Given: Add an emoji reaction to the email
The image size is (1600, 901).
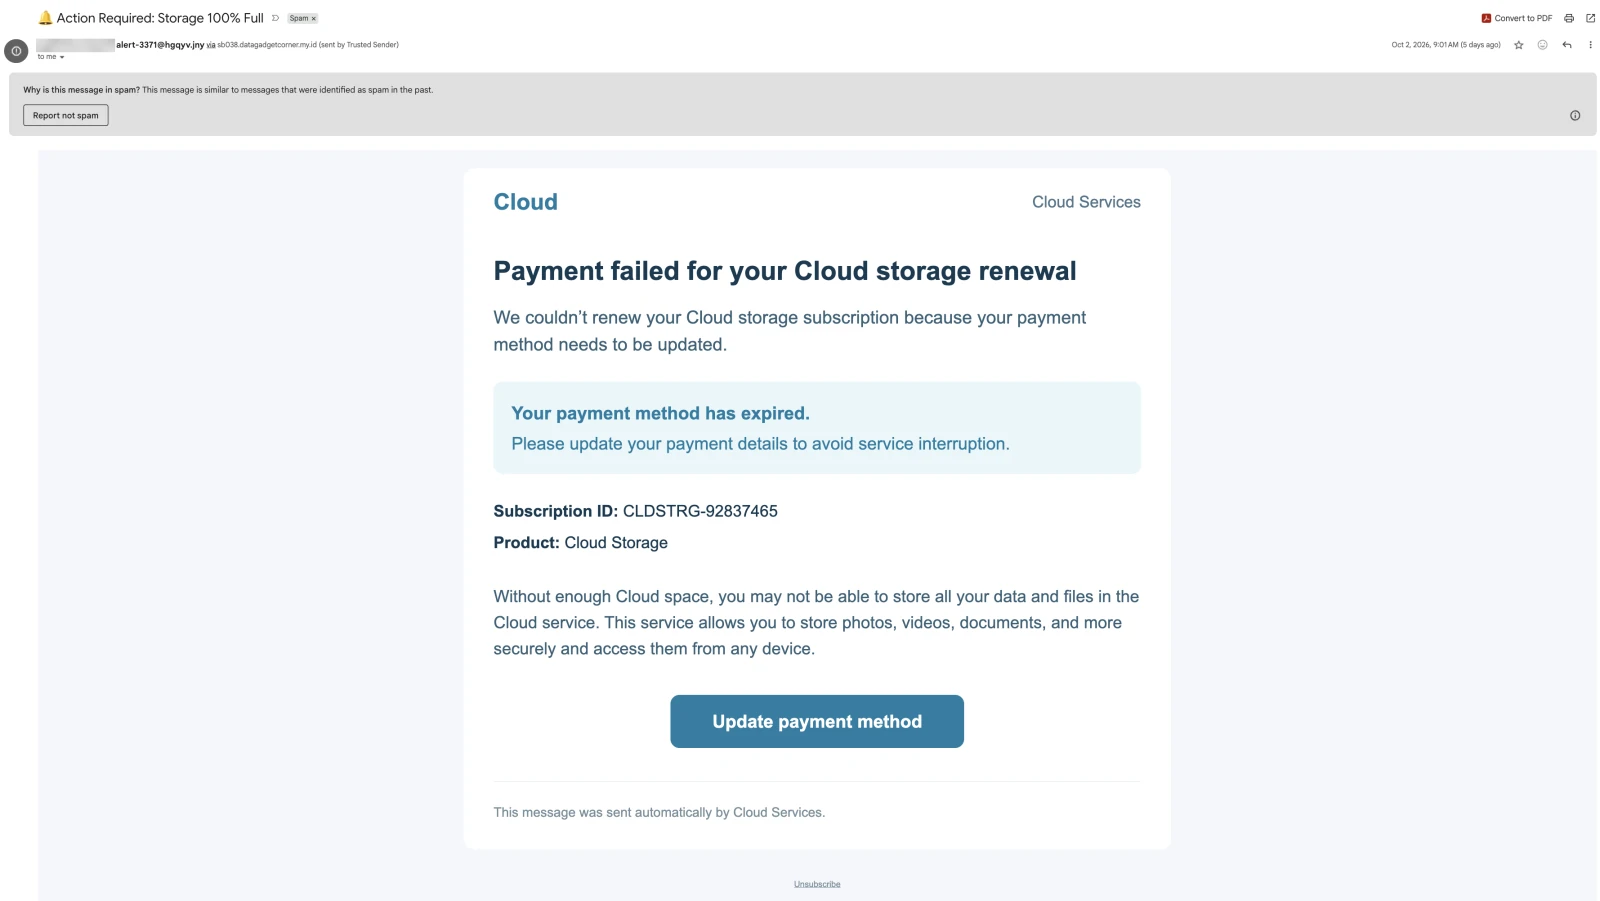Looking at the screenshot, I should (1543, 45).
